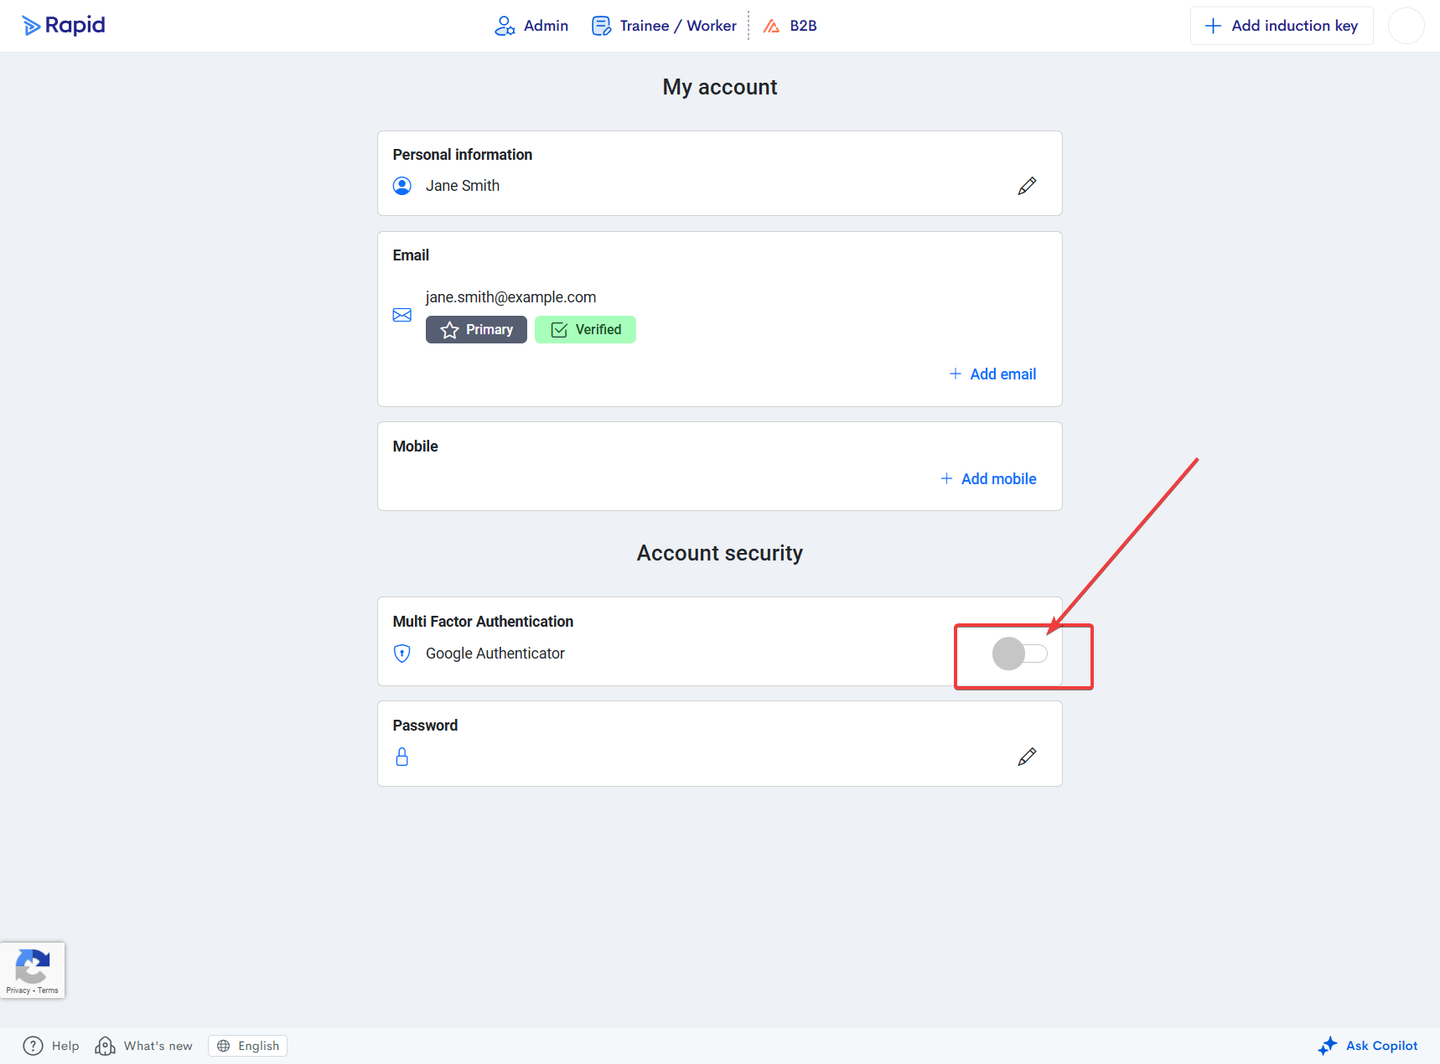Click the Add email link
Viewport: 1440px width, 1064px height.
tap(992, 374)
